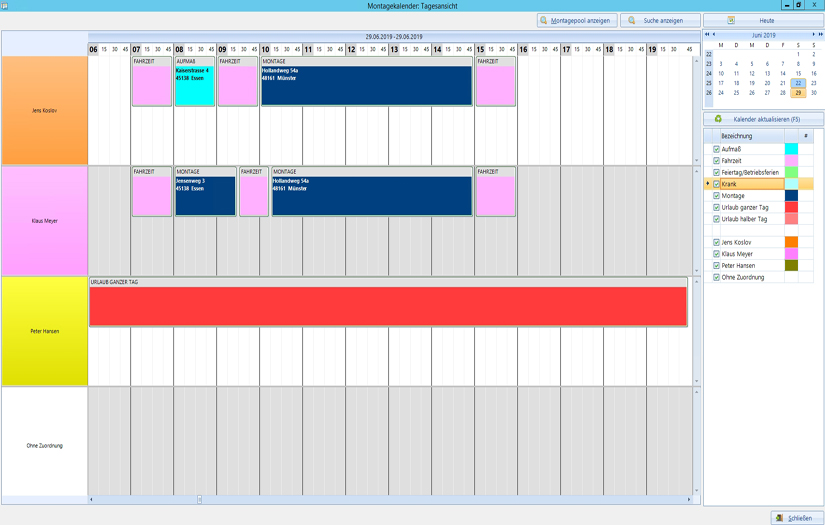The height and width of the screenshot is (525, 825).
Task: Disable the Peter Hansen checkbox
Action: pos(716,266)
